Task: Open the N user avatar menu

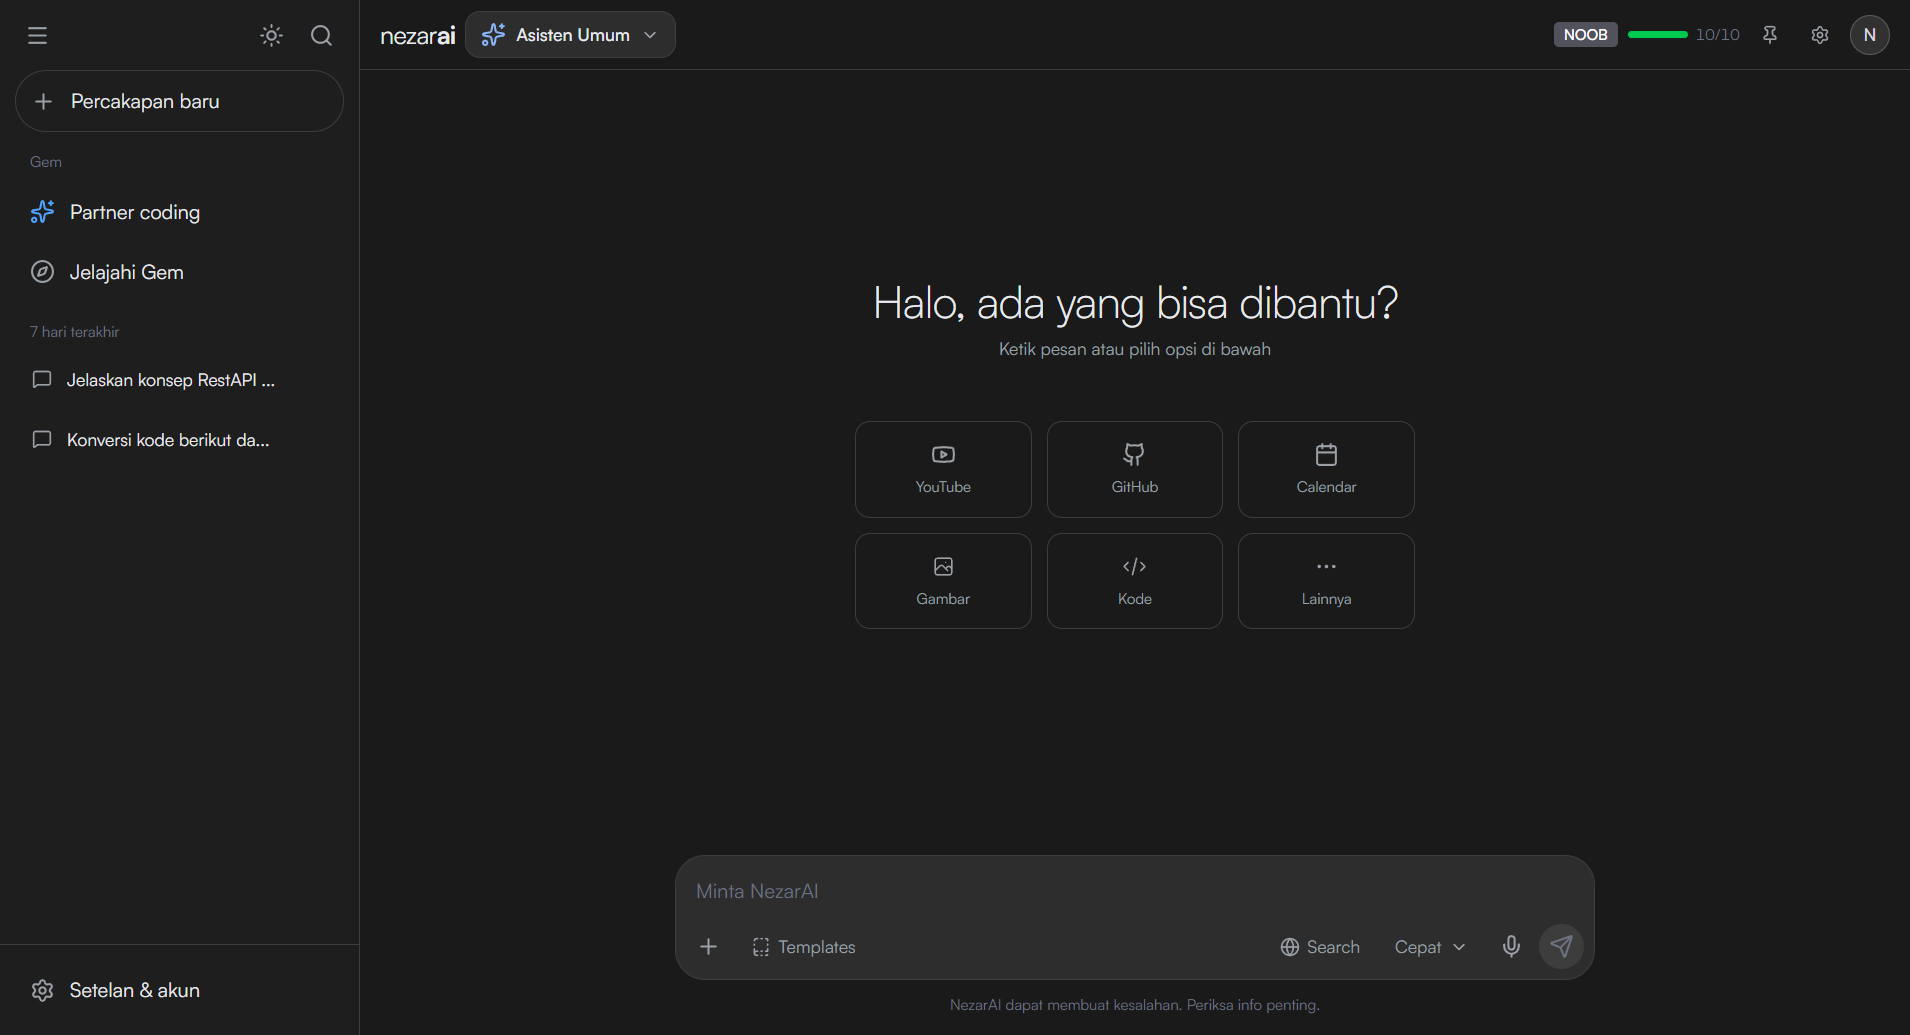Action: pyautogui.click(x=1869, y=35)
